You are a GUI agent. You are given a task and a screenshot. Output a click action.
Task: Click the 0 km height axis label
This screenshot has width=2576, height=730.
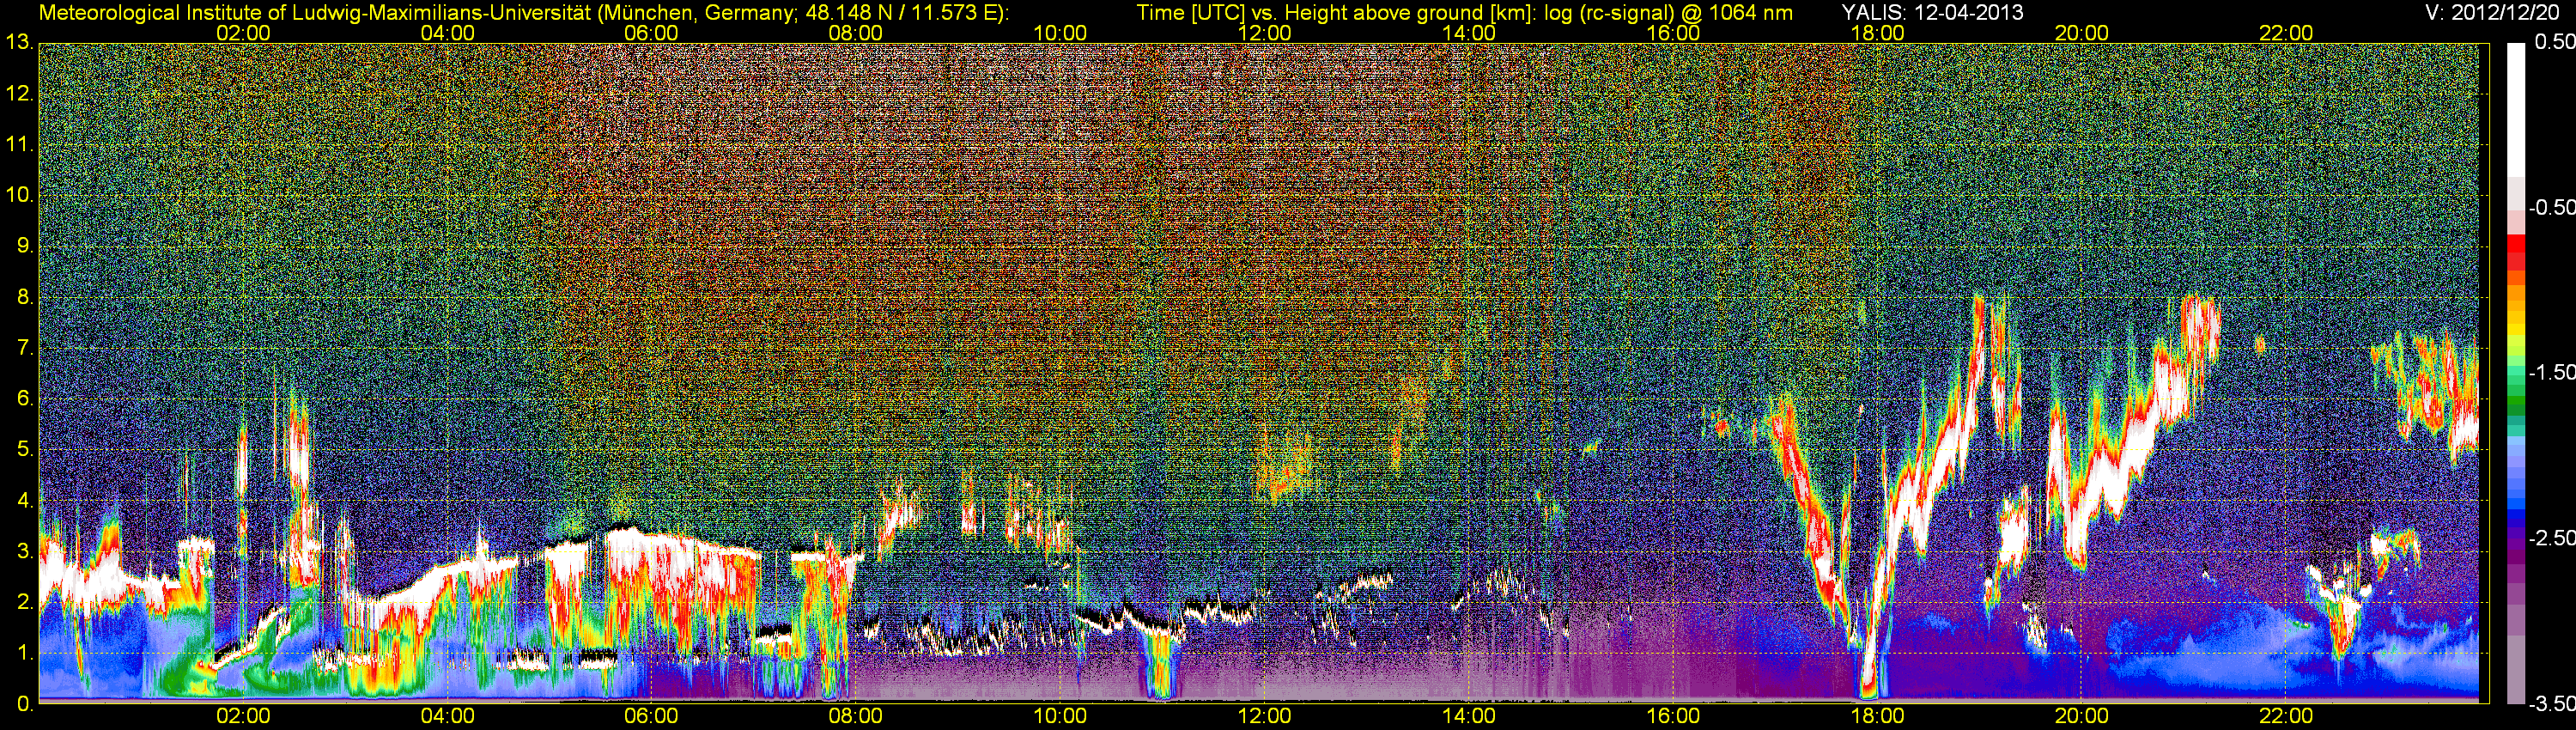coord(24,704)
